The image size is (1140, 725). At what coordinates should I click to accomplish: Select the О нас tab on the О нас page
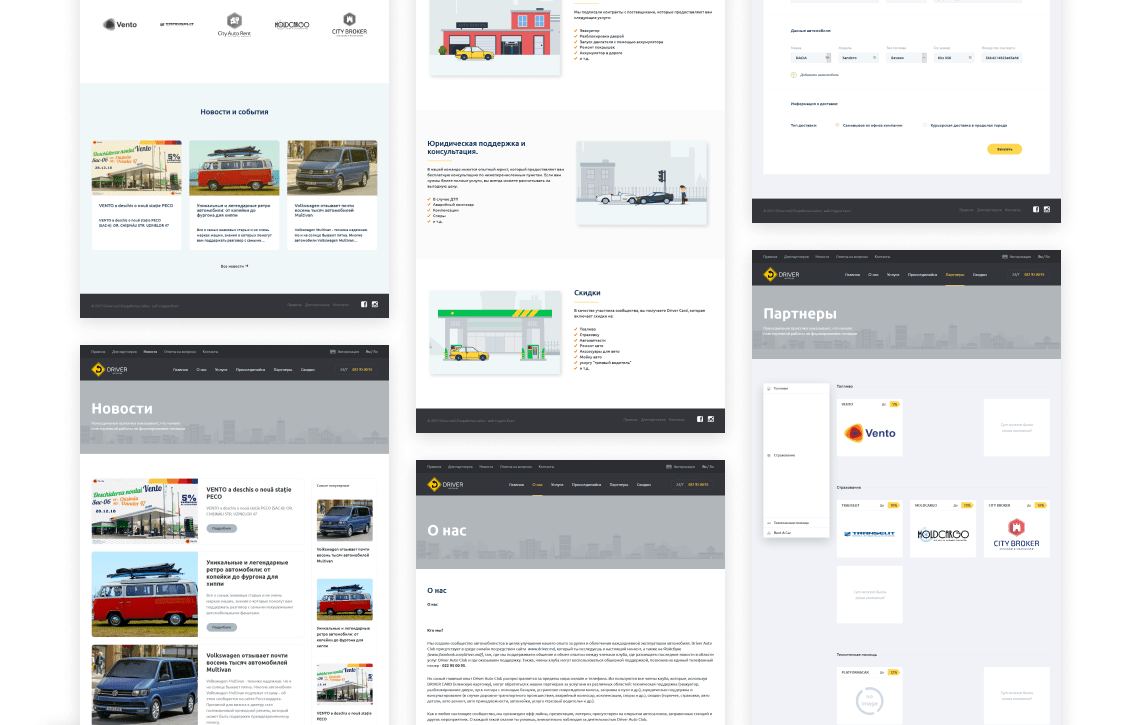coord(538,484)
